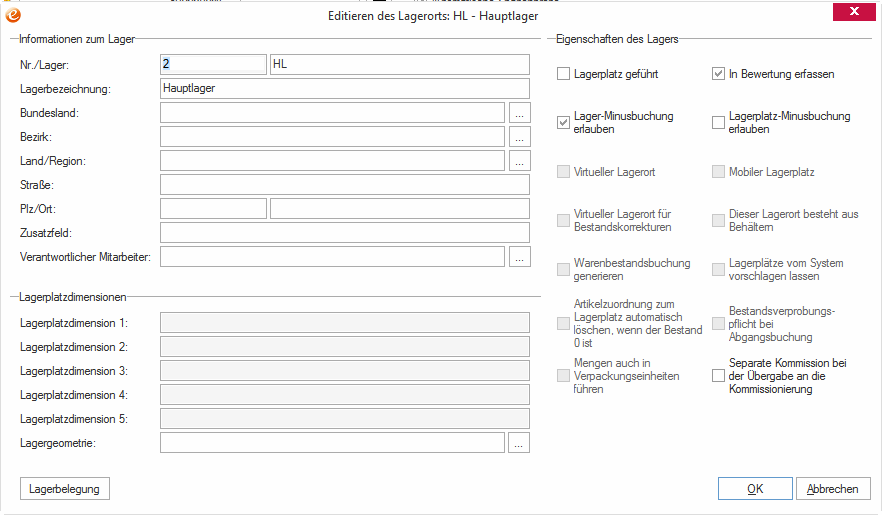Enable Separate Kommission bei der Übergabe checkbox
882x515 pixels.
718,376
